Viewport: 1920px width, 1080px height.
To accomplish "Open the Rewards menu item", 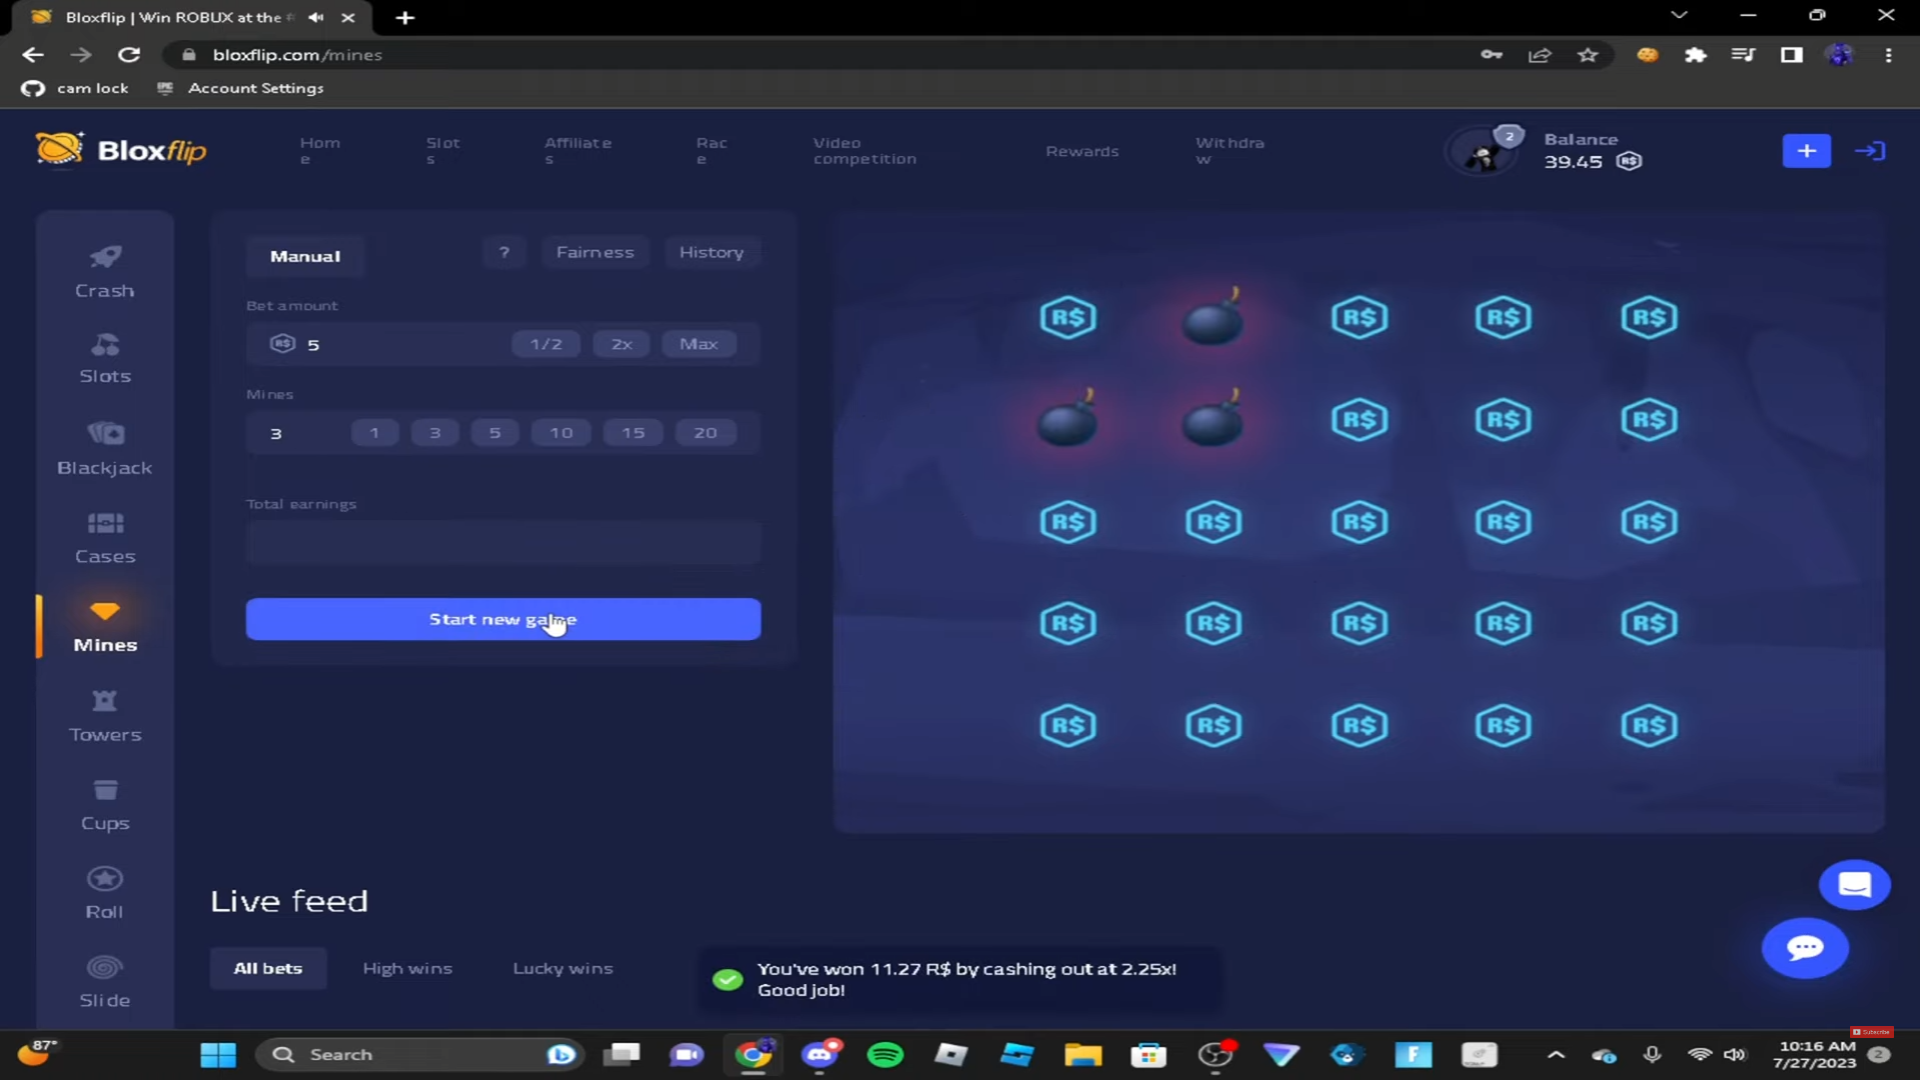I will point(1082,151).
